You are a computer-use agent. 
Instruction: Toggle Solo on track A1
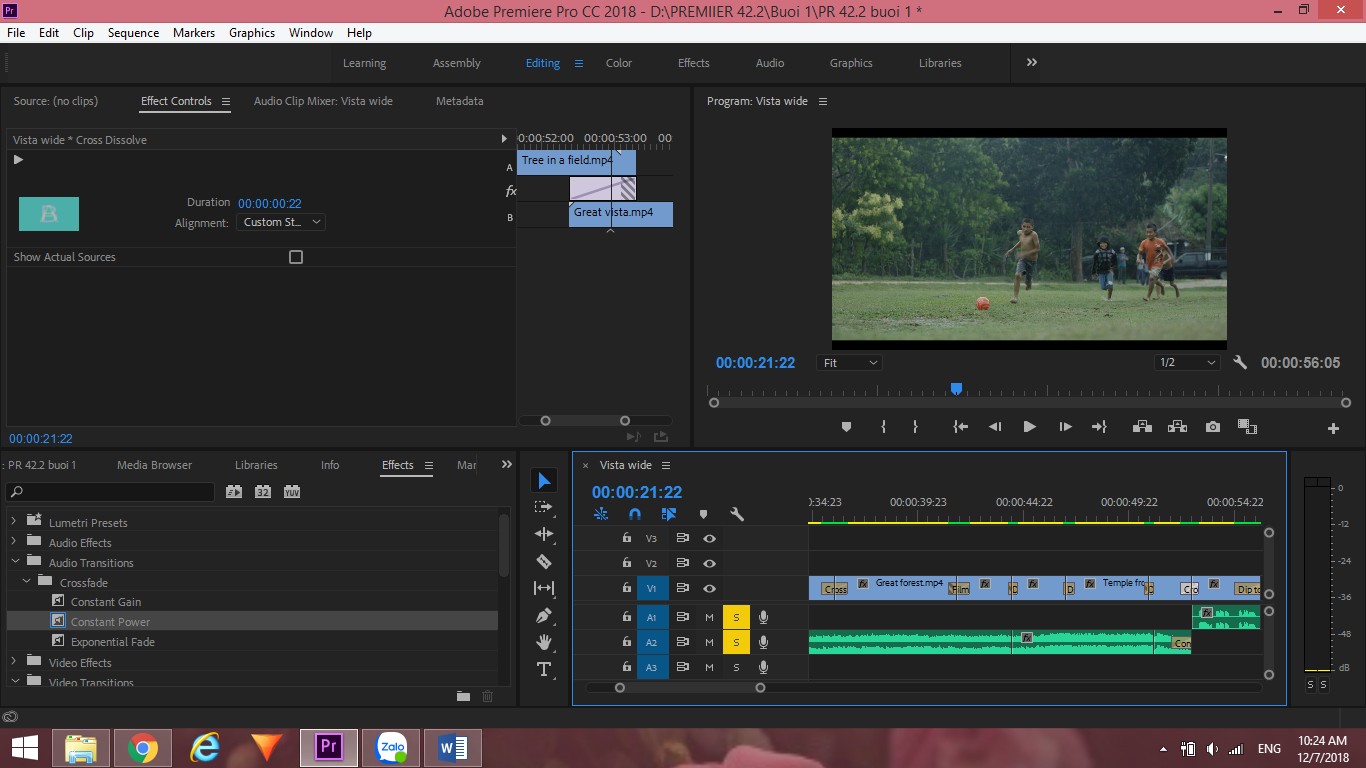coord(736,617)
